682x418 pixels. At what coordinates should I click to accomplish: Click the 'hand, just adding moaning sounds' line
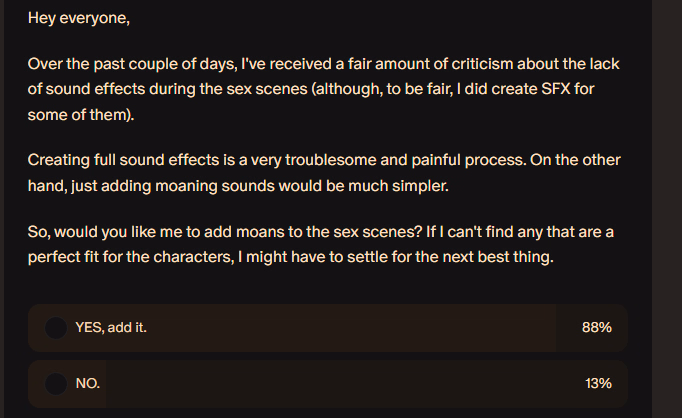(238, 186)
